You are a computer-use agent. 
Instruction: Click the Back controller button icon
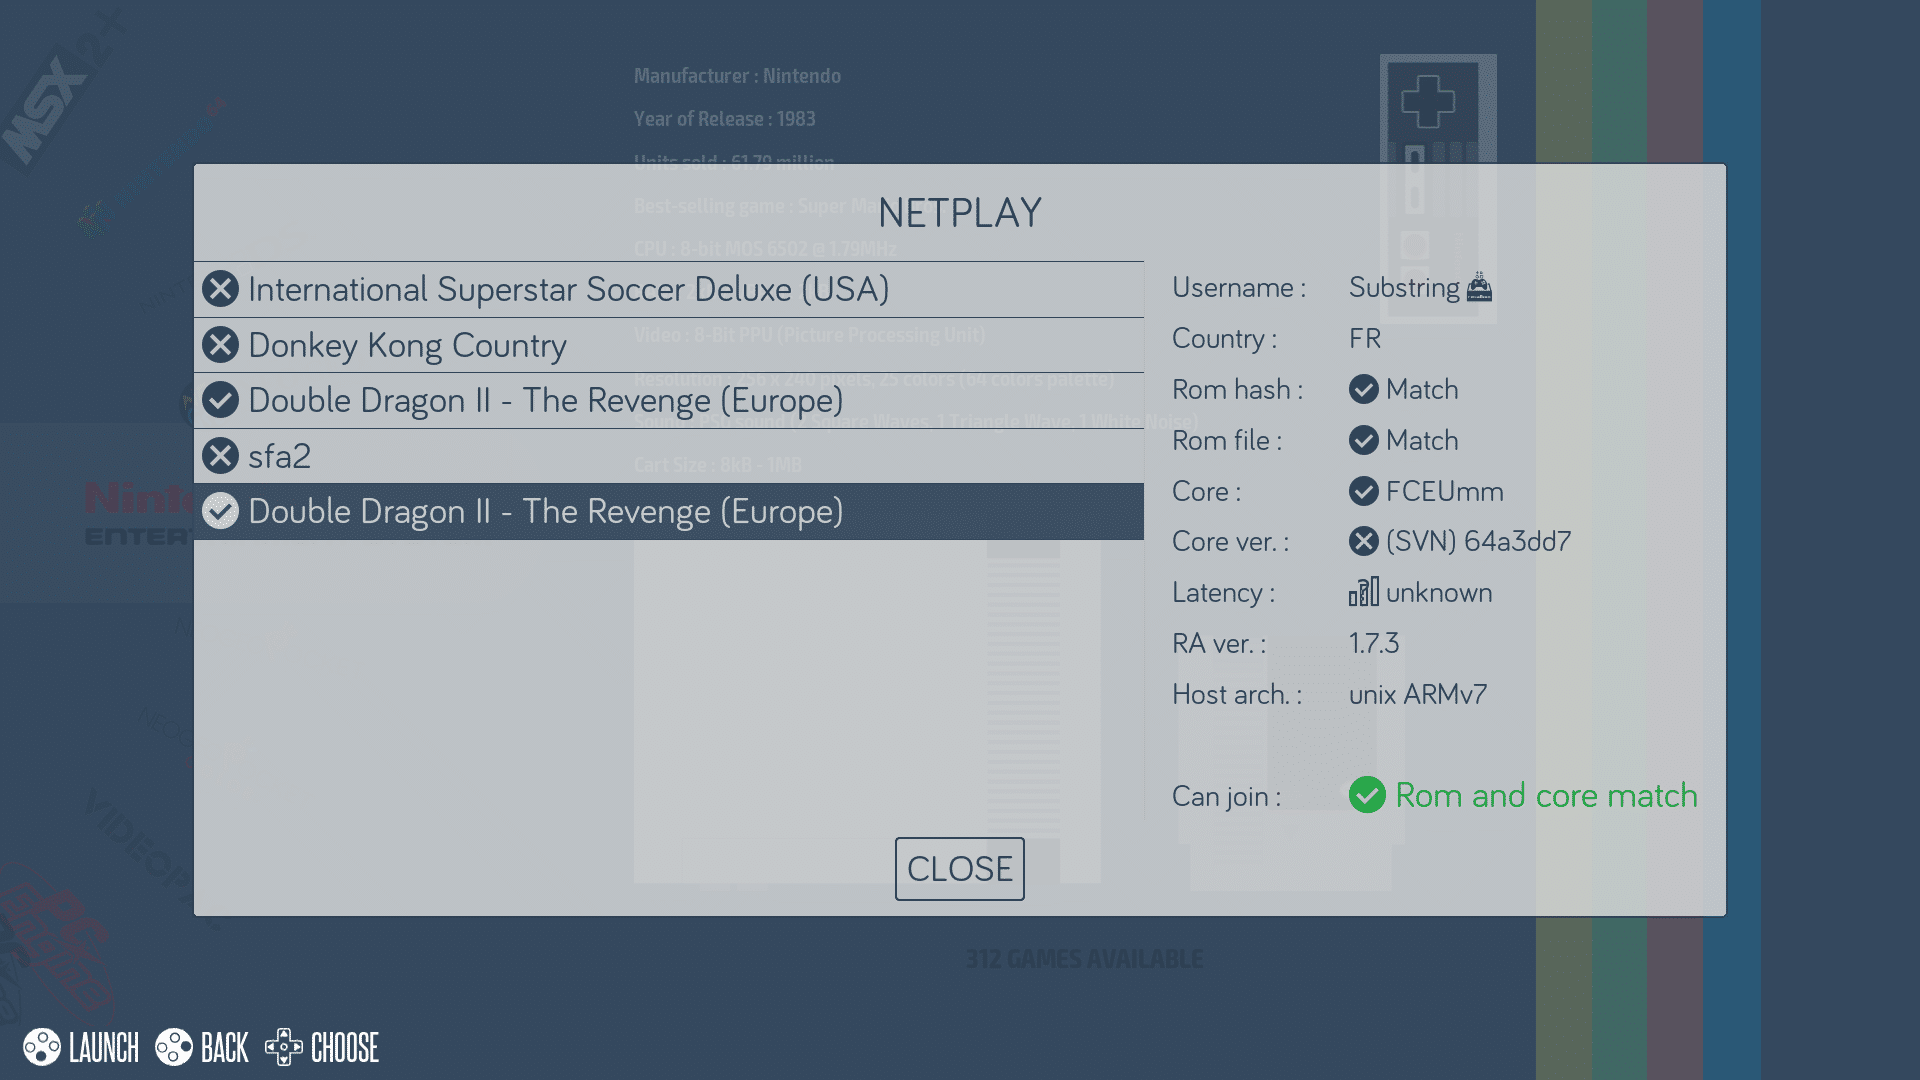[x=174, y=1047]
